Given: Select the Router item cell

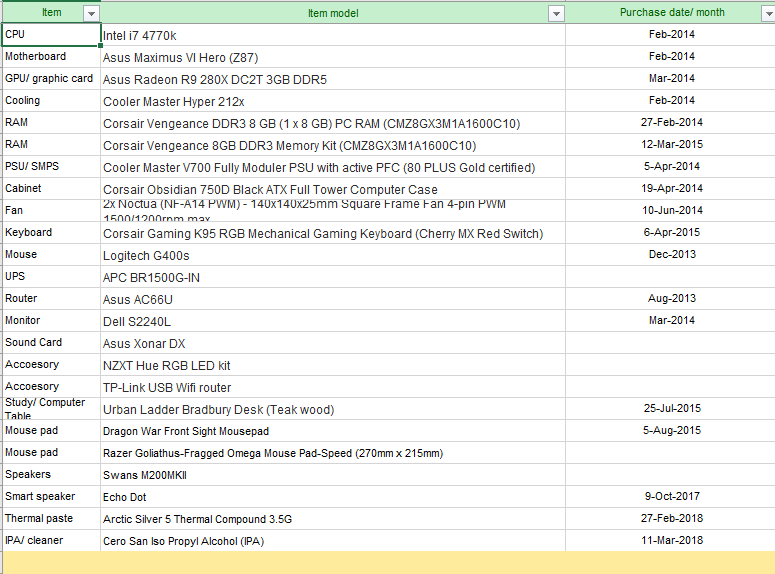Looking at the screenshot, I should pos(51,299).
